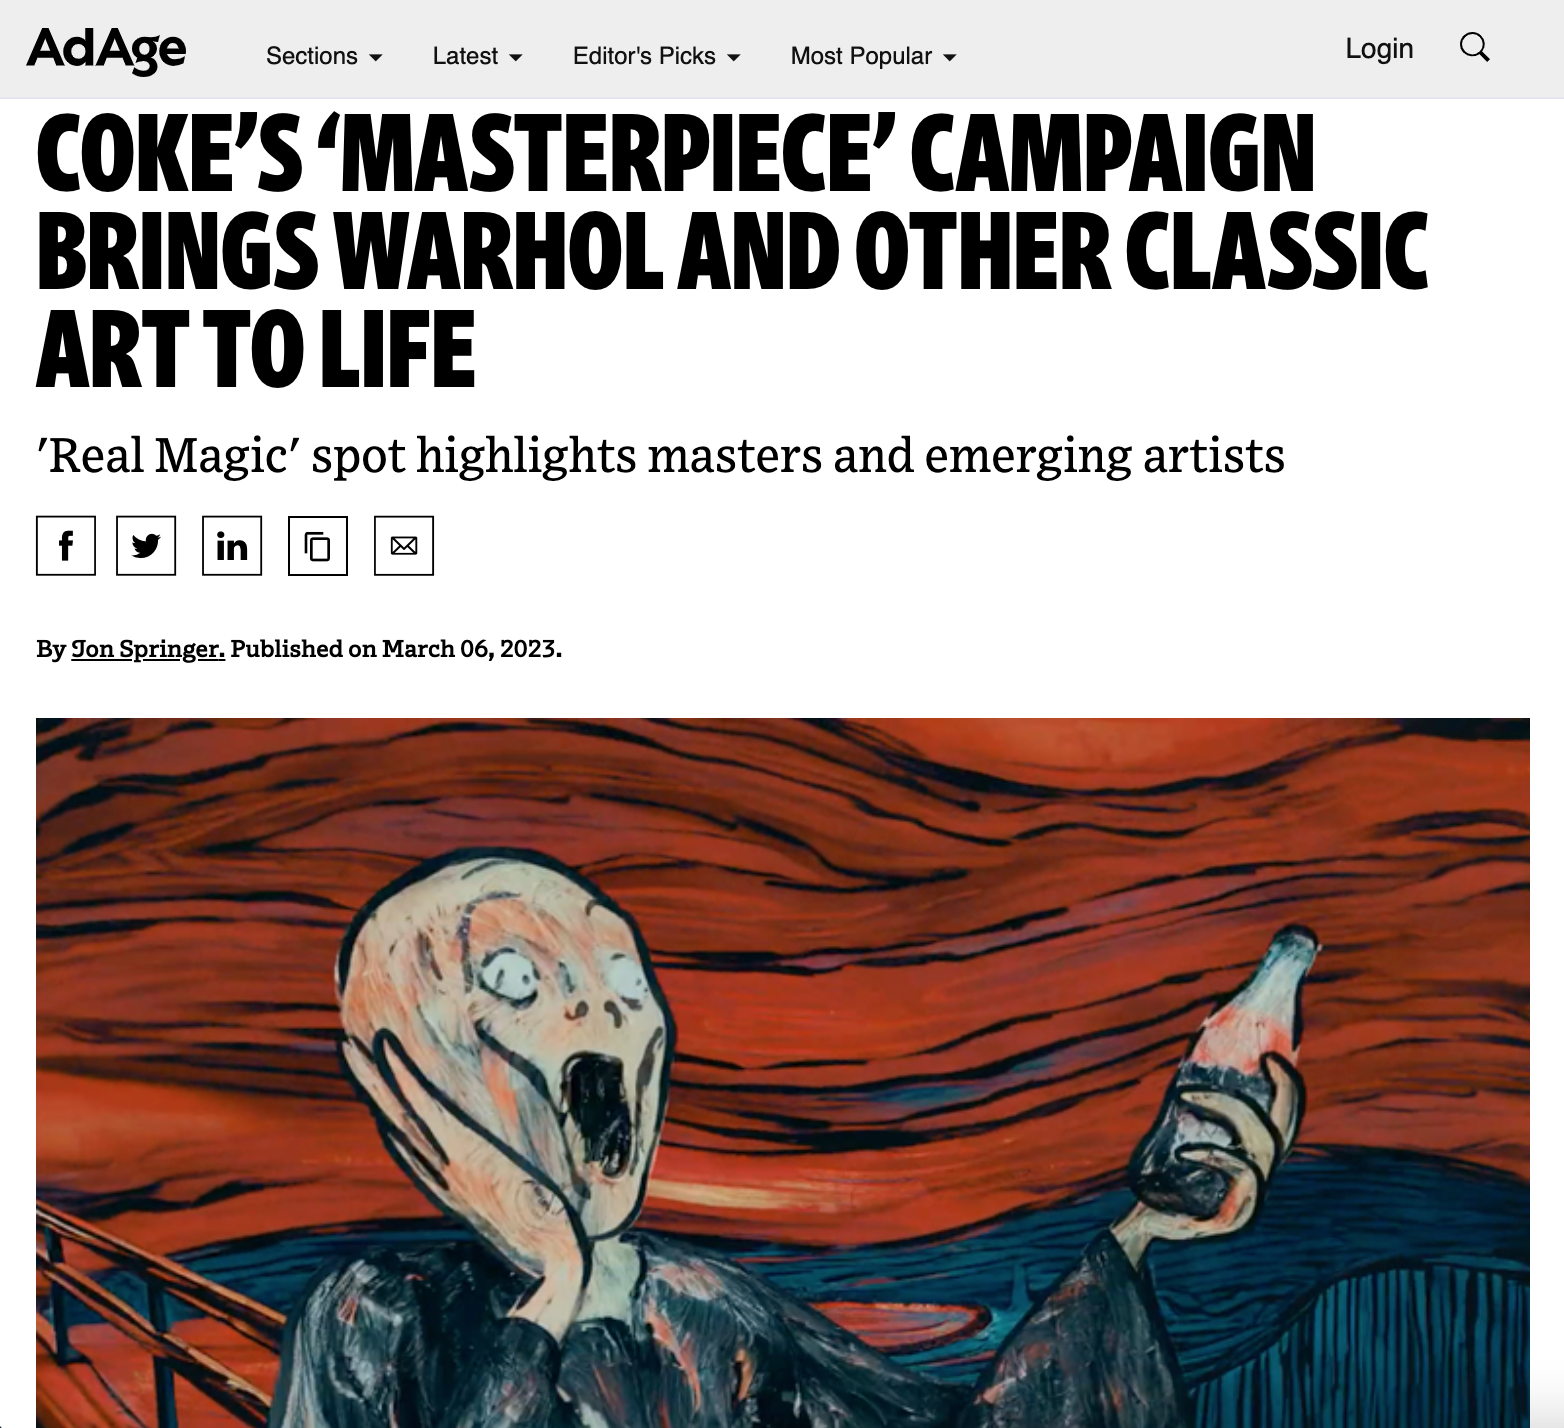1564x1428 pixels.
Task: Open the Most Popular menu
Action: click(x=873, y=56)
